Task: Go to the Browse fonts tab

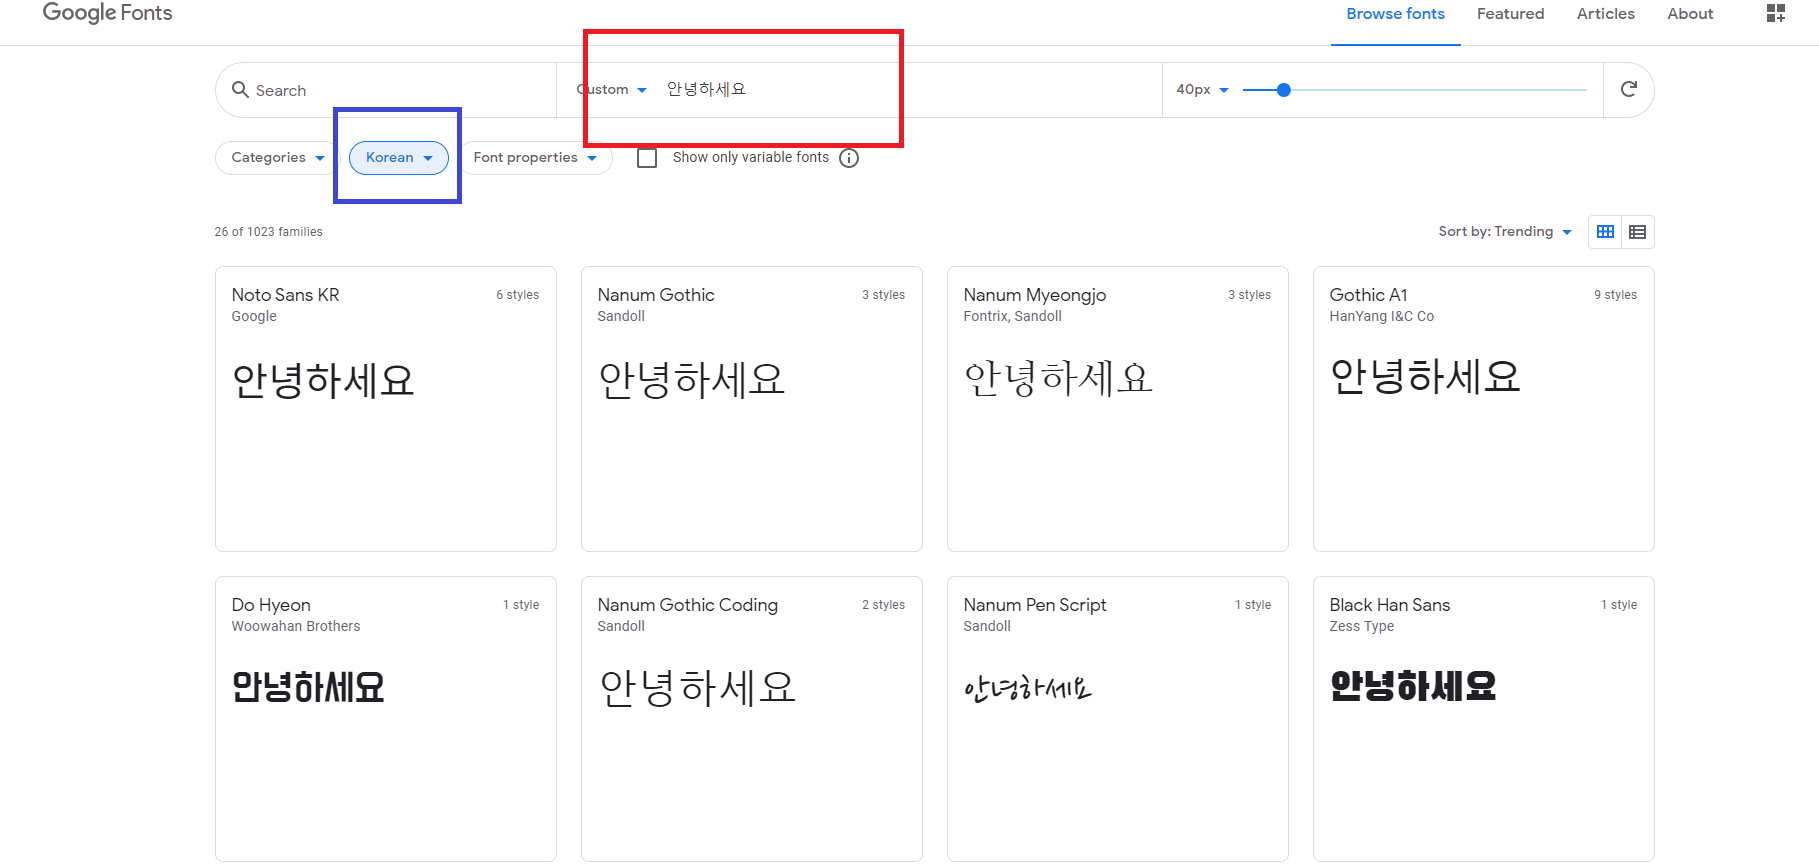Action: pyautogui.click(x=1395, y=14)
